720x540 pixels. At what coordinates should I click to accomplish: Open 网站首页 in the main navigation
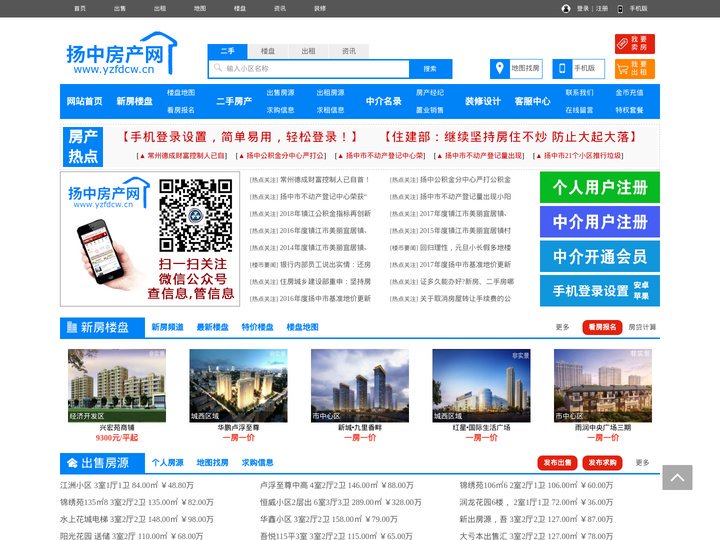click(x=84, y=101)
